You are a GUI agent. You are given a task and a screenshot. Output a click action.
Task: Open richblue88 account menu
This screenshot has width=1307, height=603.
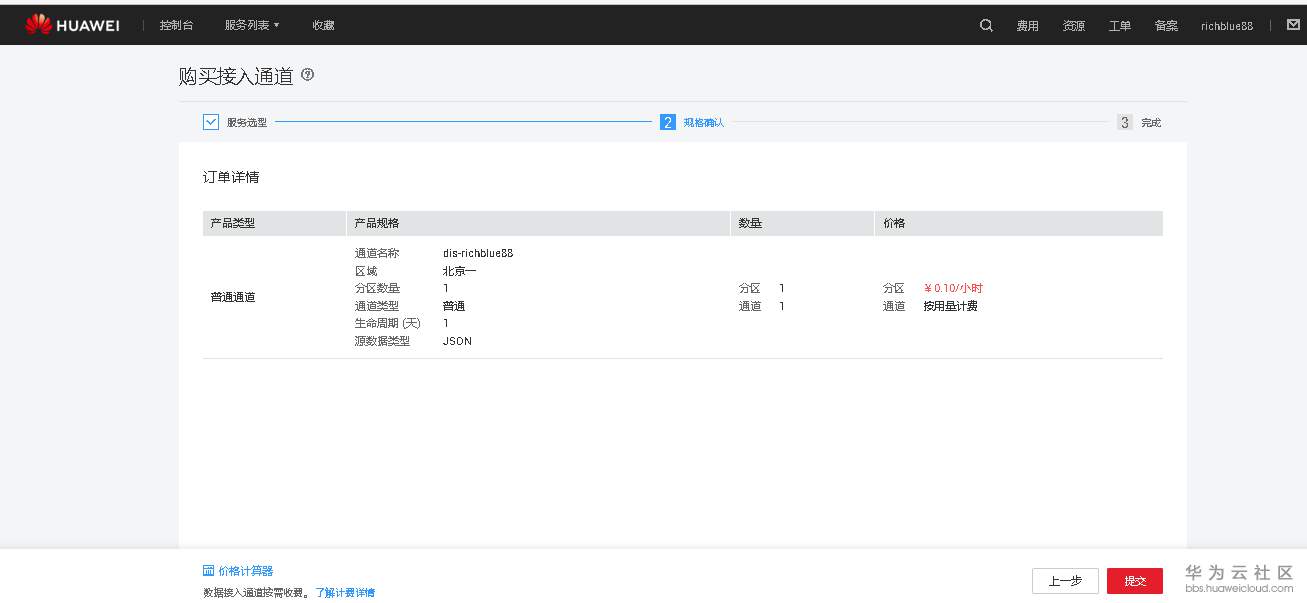pos(1227,26)
